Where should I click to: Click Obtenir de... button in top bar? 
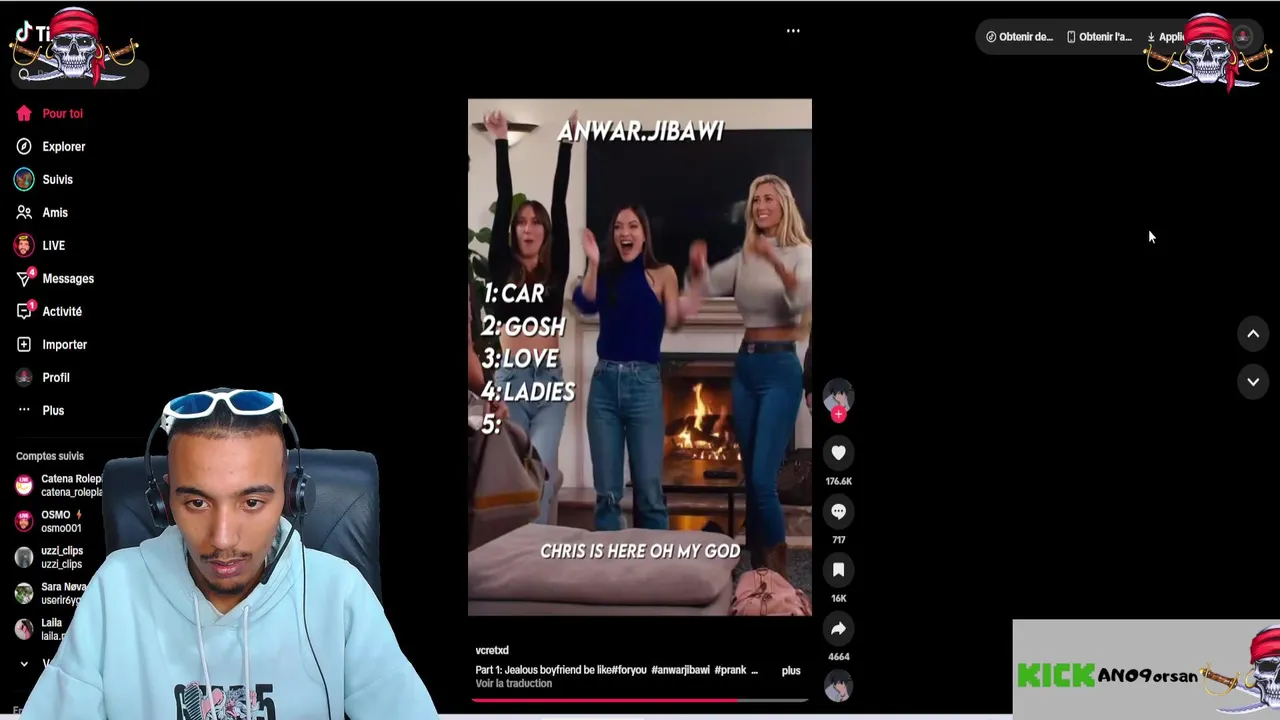click(x=1019, y=37)
